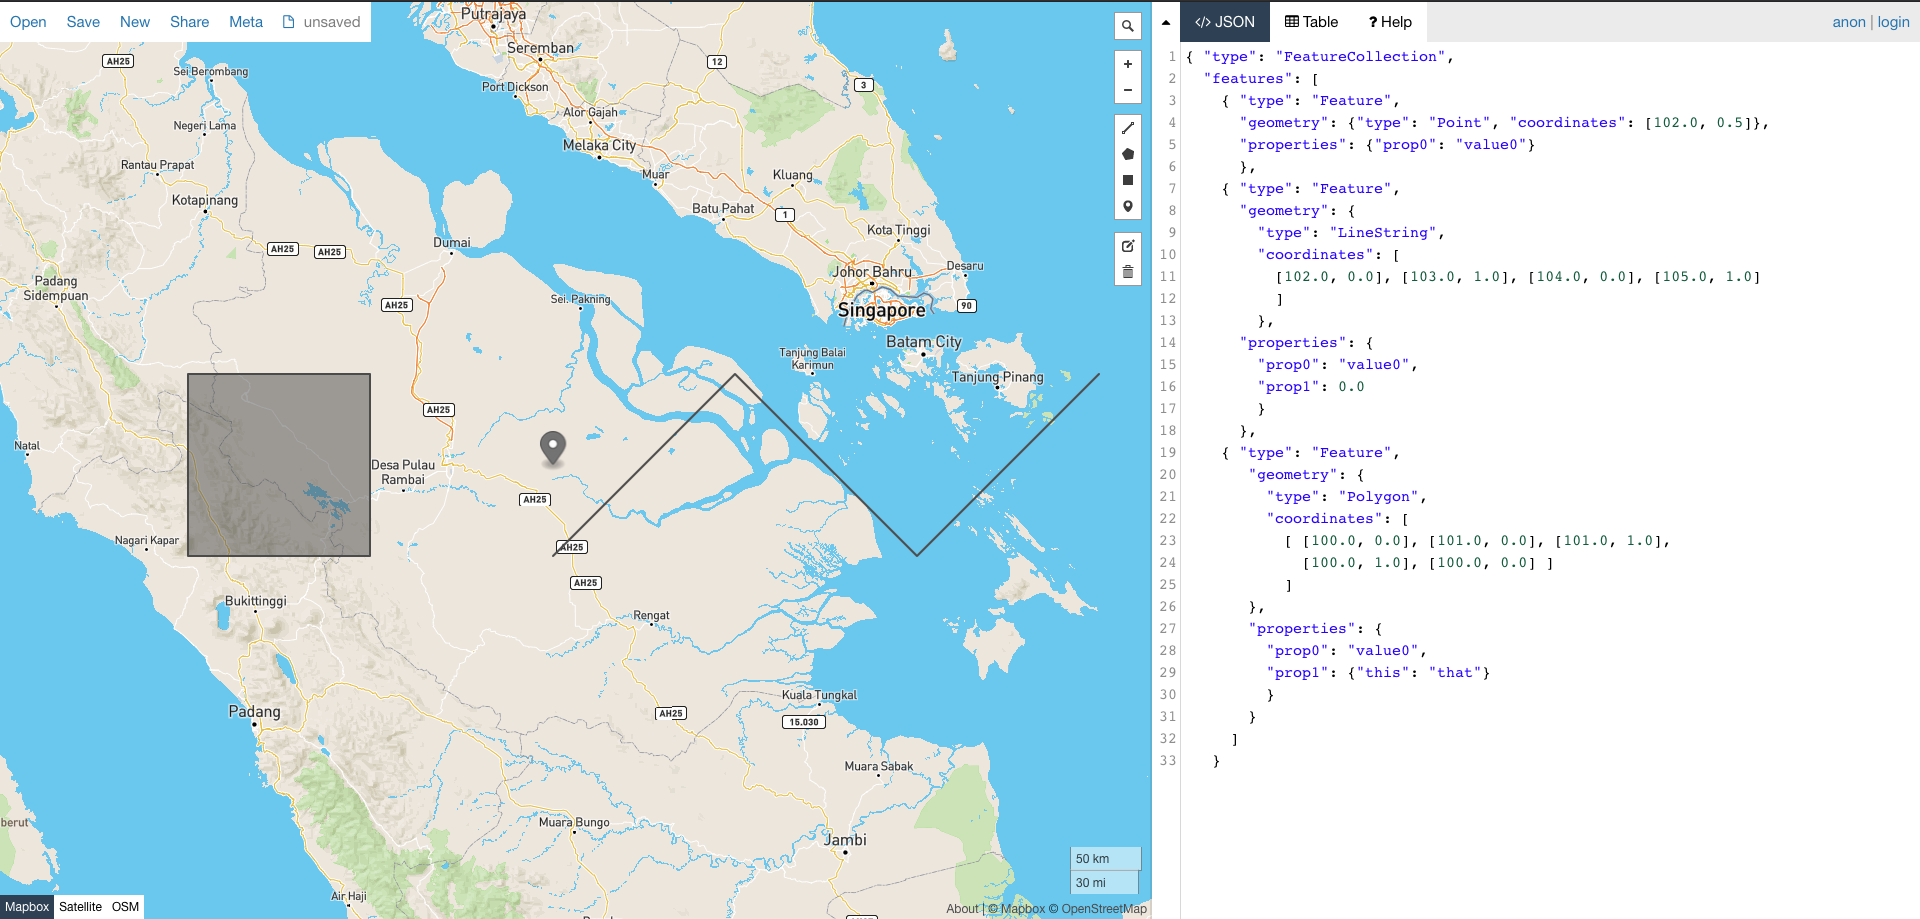This screenshot has width=1920, height=919.
Task: Click the delete features trash icon
Action: click(x=1127, y=271)
